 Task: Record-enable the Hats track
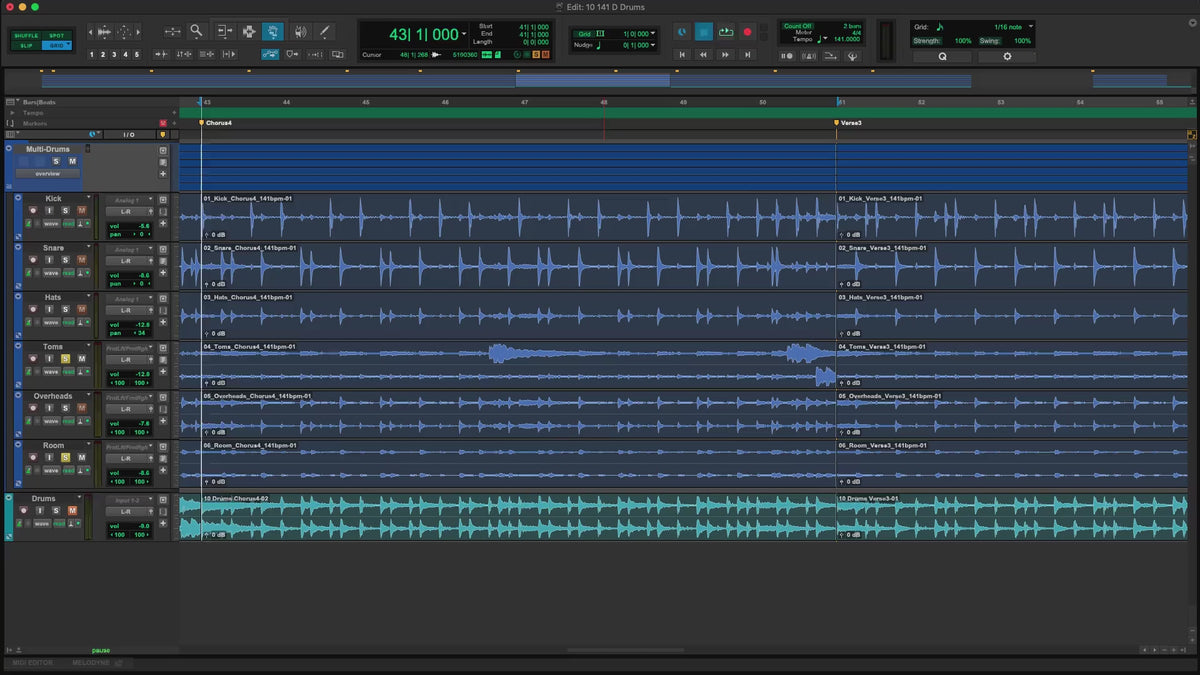32,310
